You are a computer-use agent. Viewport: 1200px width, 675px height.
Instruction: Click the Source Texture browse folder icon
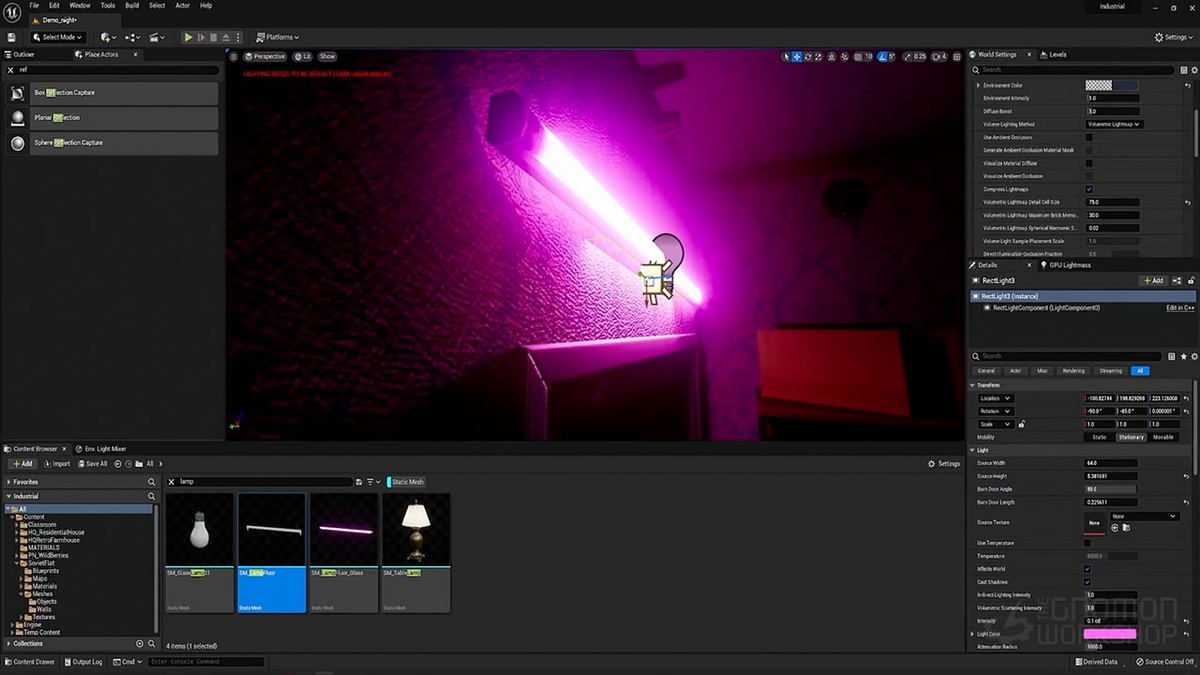pyautogui.click(x=1125, y=527)
